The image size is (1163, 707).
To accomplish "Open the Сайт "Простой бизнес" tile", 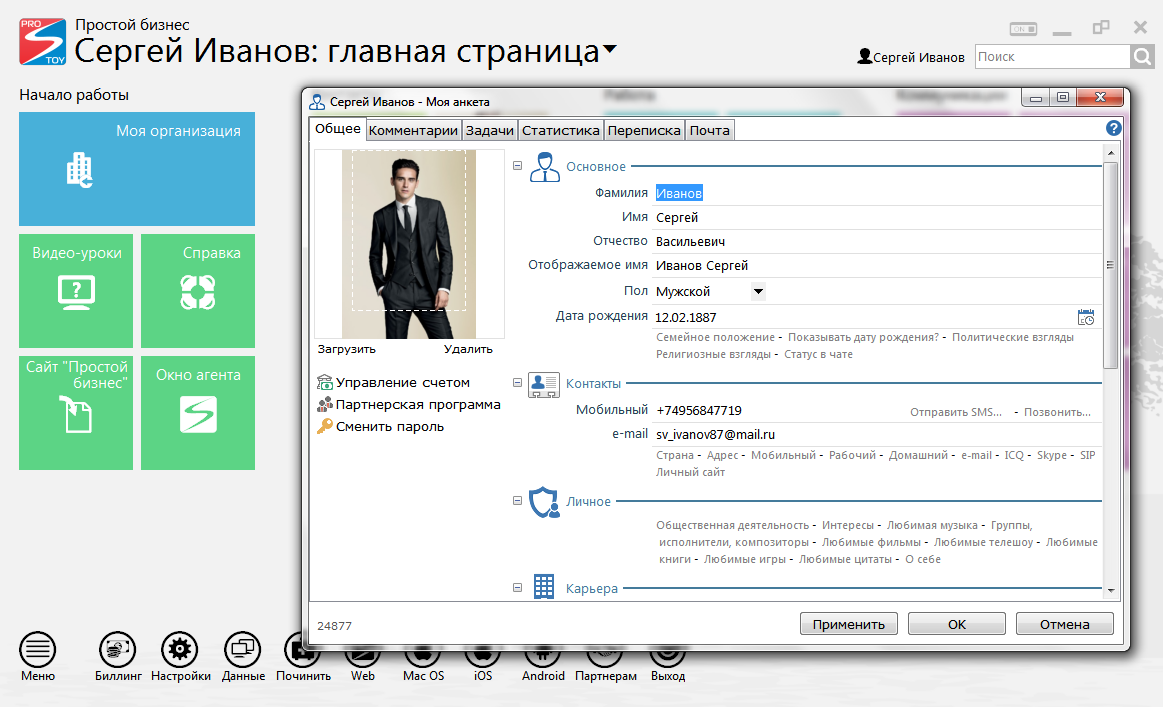I will [76, 412].
